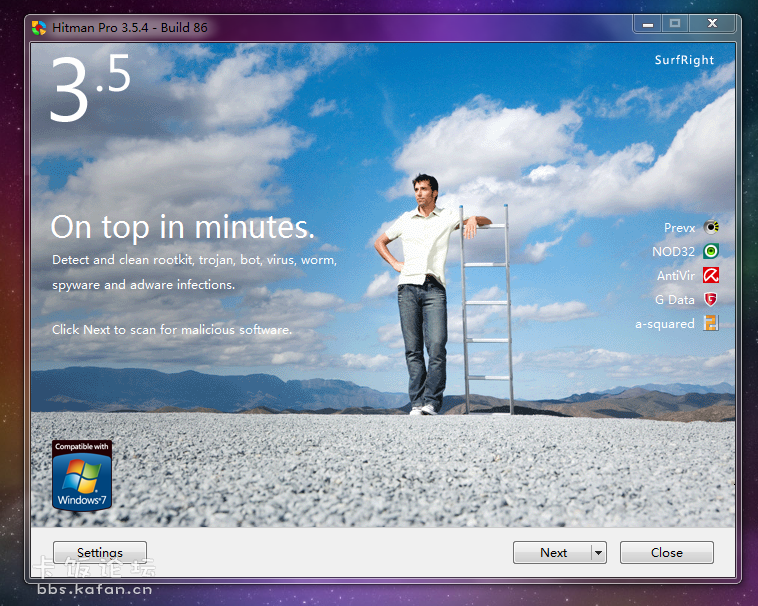758x606 pixels.
Task: Click the G Data shield icon
Action: [x=711, y=300]
